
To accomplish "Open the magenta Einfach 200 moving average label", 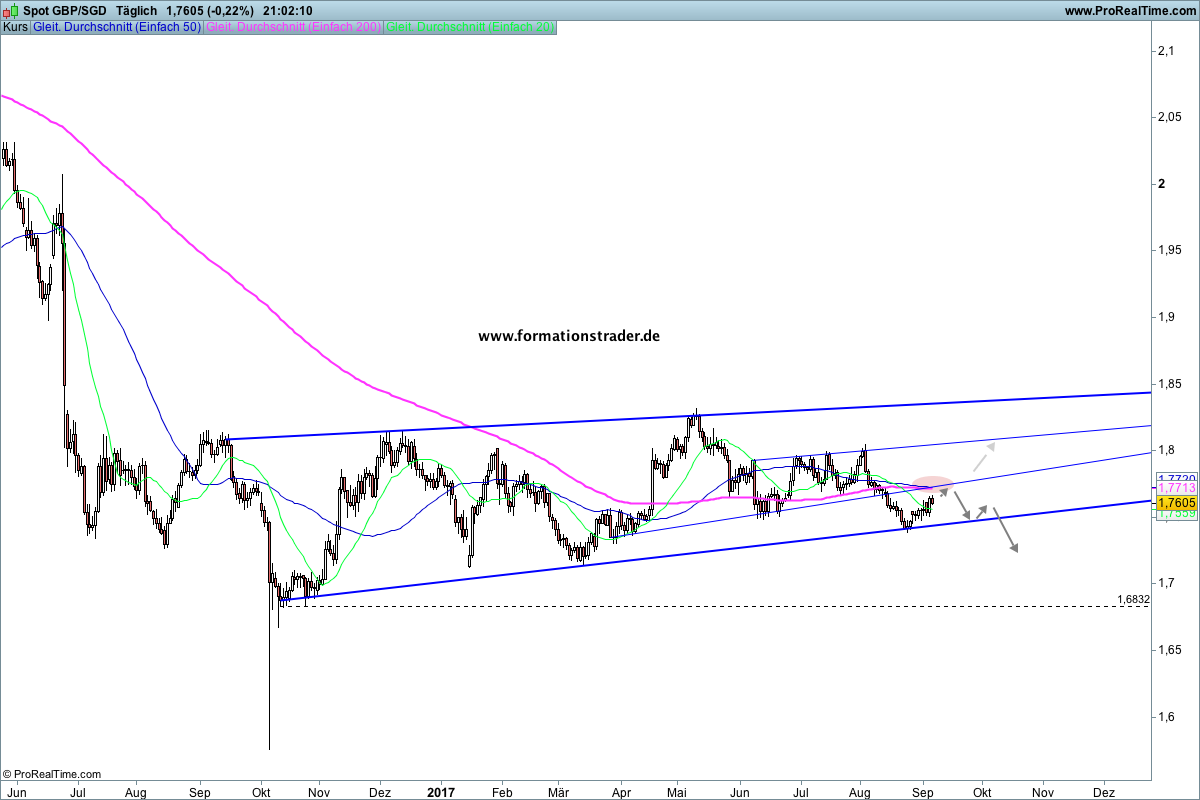I will (x=293, y=27).
